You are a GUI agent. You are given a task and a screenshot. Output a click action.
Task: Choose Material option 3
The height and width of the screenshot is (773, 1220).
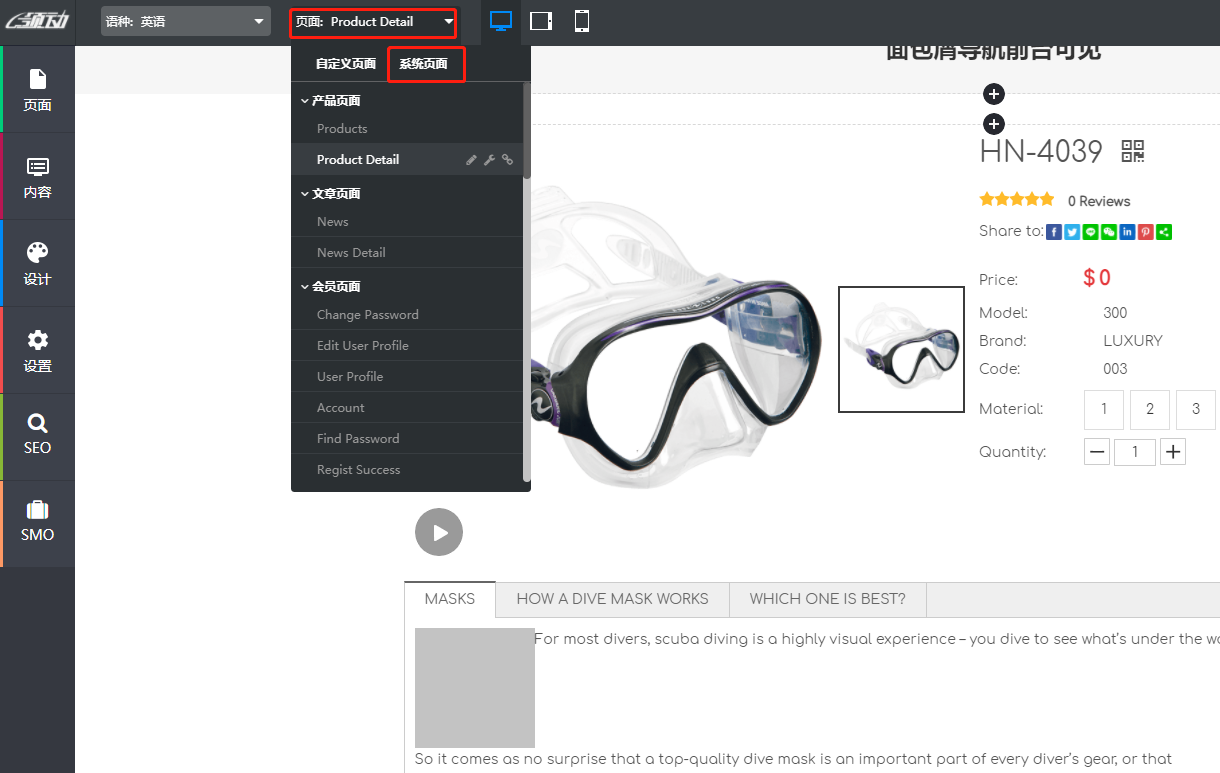[1196, 409]
